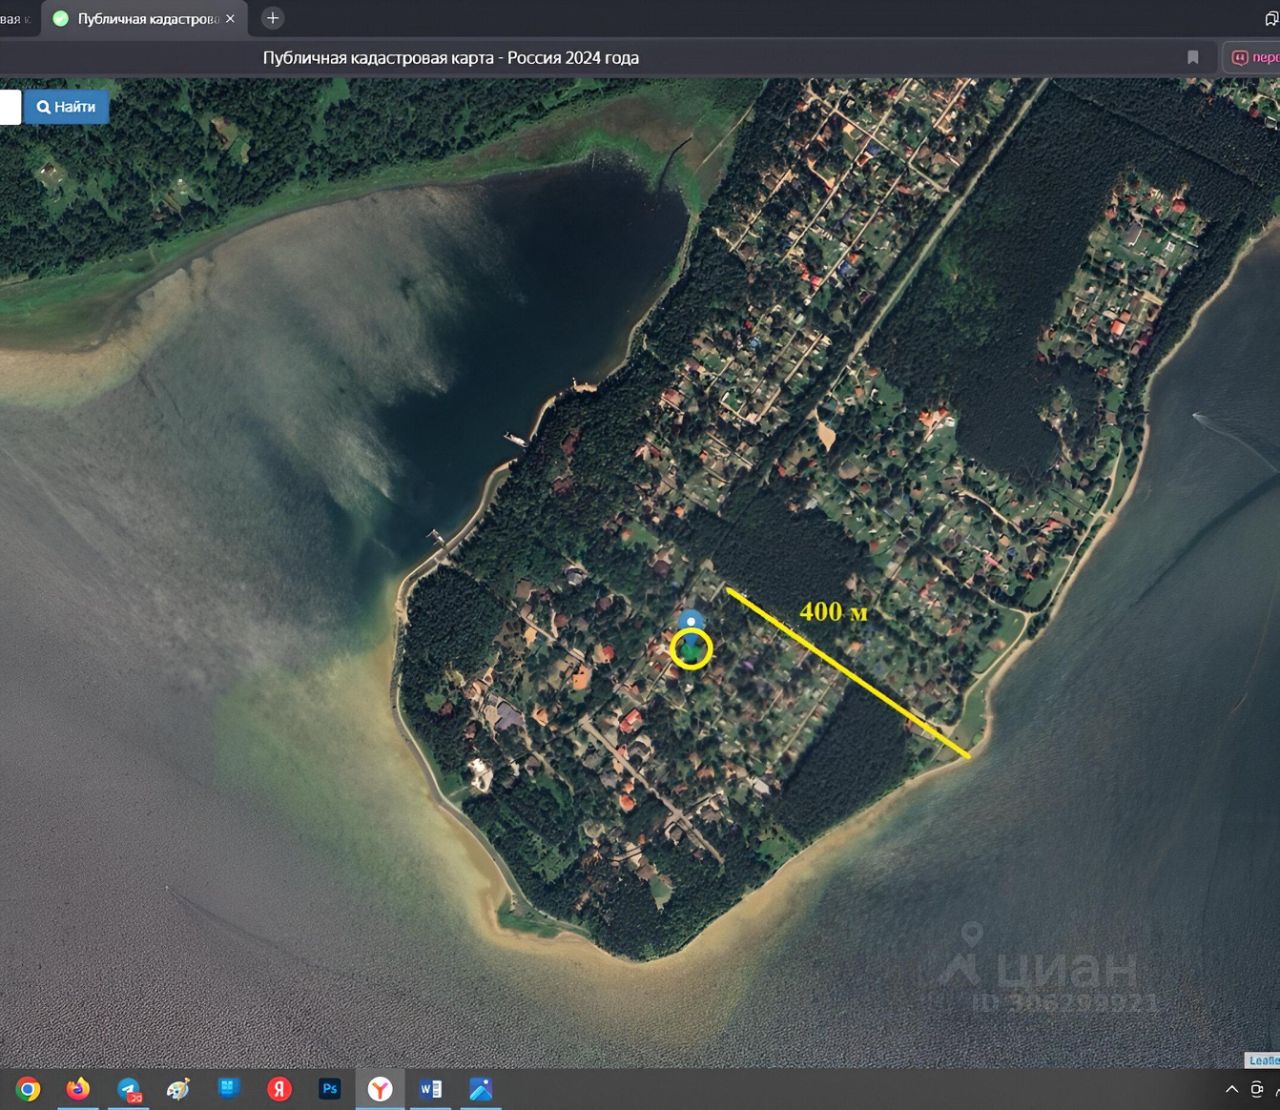
Task: Click the address bar page title
Action: coord(451,58)
